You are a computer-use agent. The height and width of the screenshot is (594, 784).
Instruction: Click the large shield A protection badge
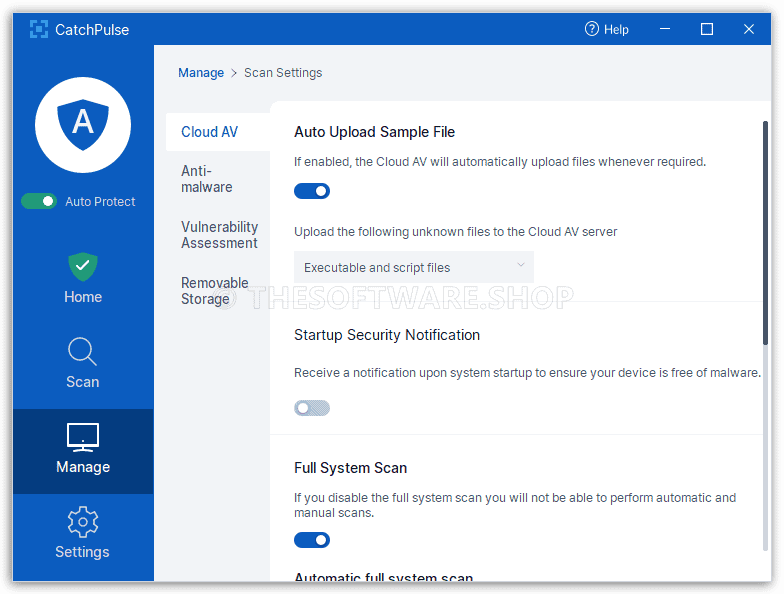(x=83, y=125)
